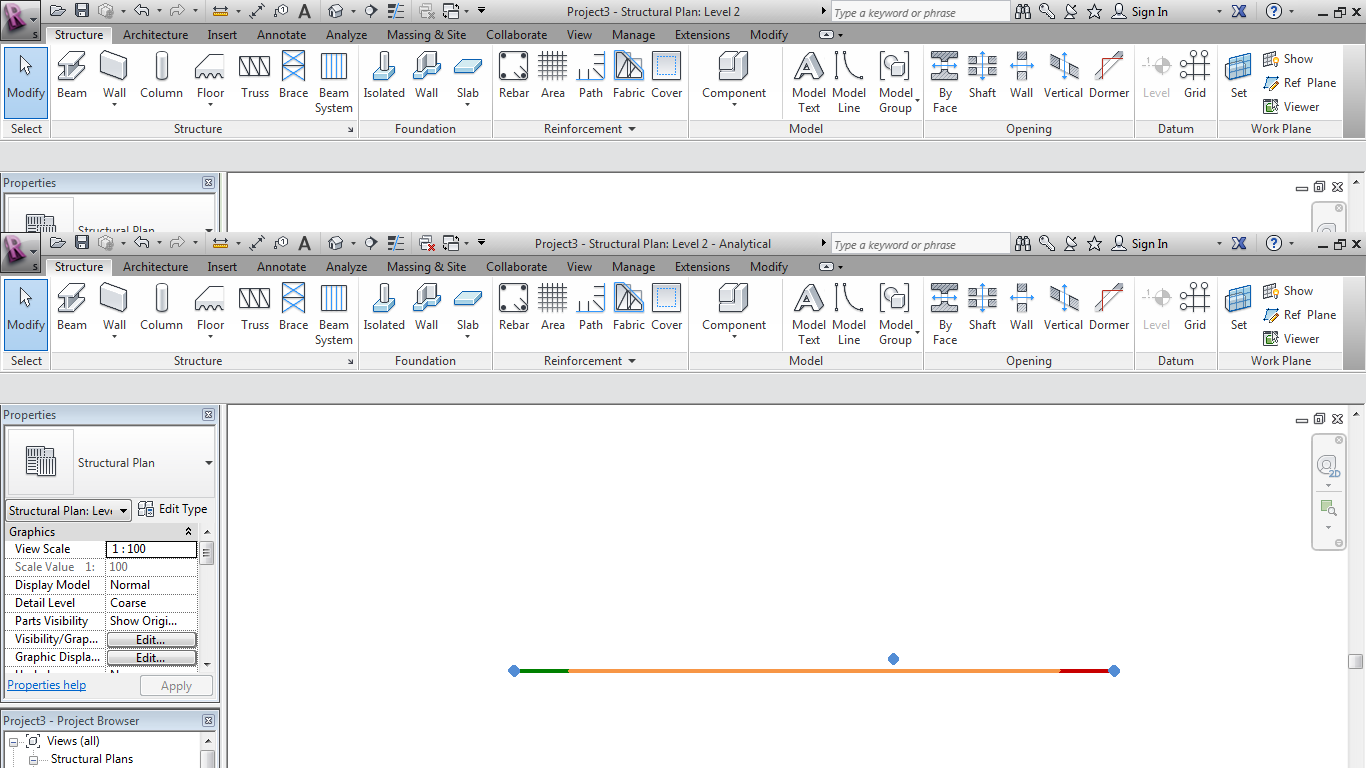Open Structure panel settings launcher in Analytical window
This screenshot has height=768, width=1366.
pyautogui.click(x=351, y=362)
